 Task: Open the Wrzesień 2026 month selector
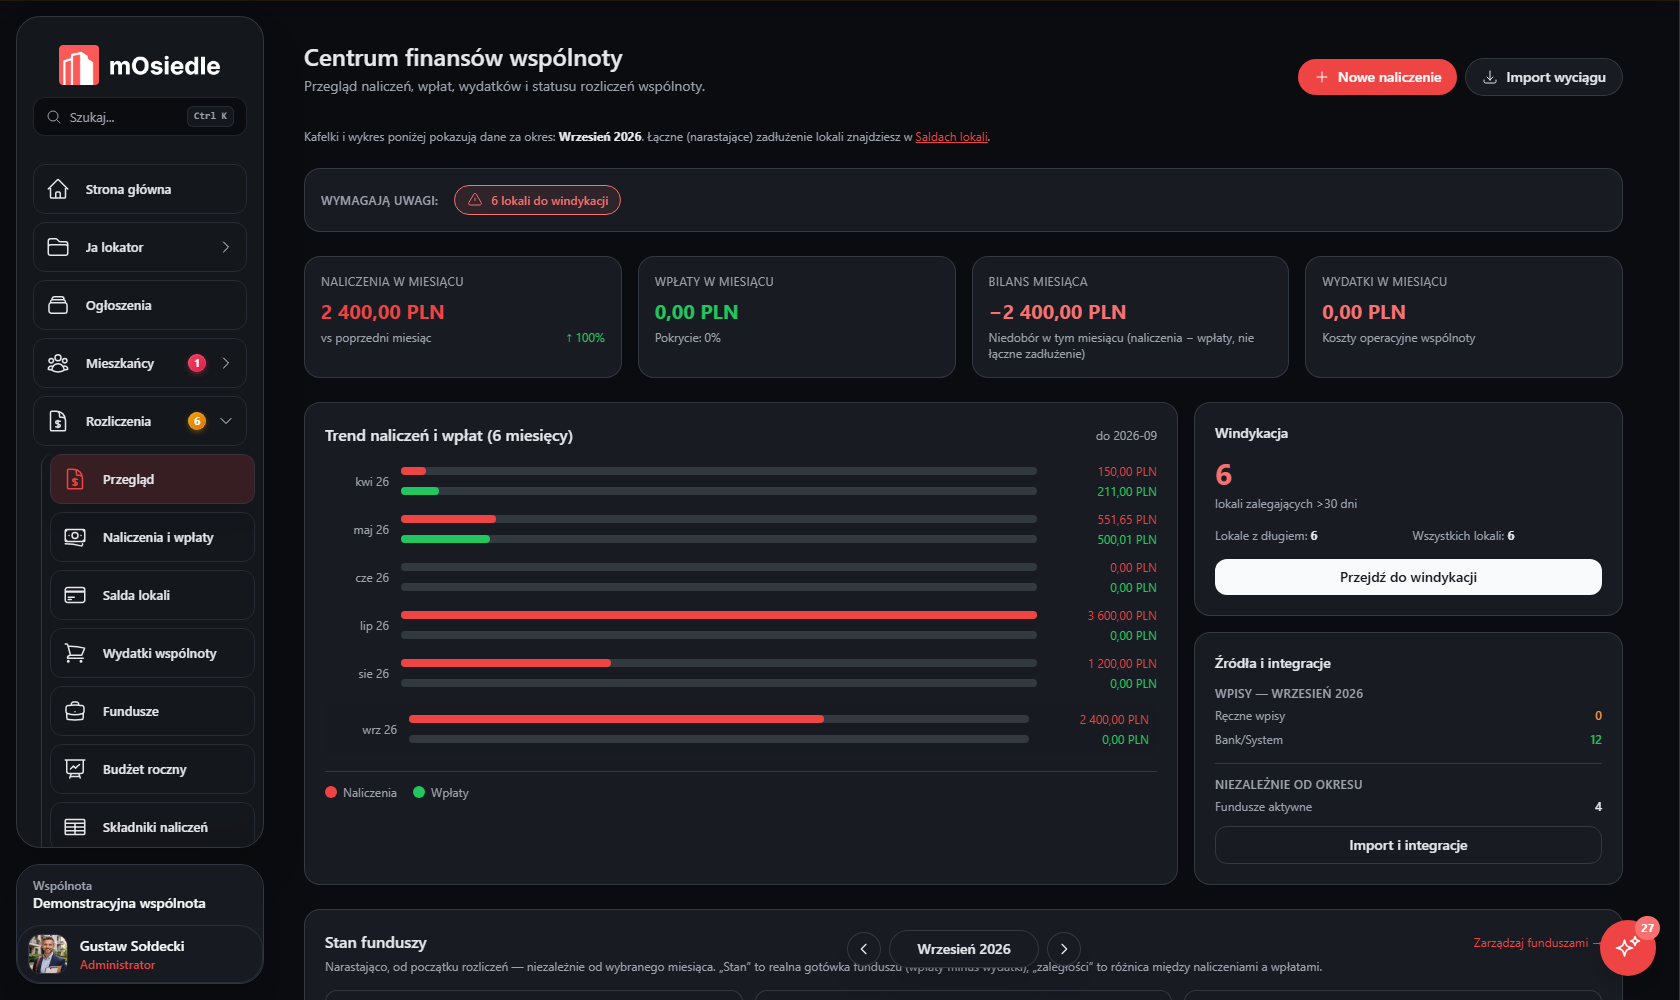pos(964,949)
